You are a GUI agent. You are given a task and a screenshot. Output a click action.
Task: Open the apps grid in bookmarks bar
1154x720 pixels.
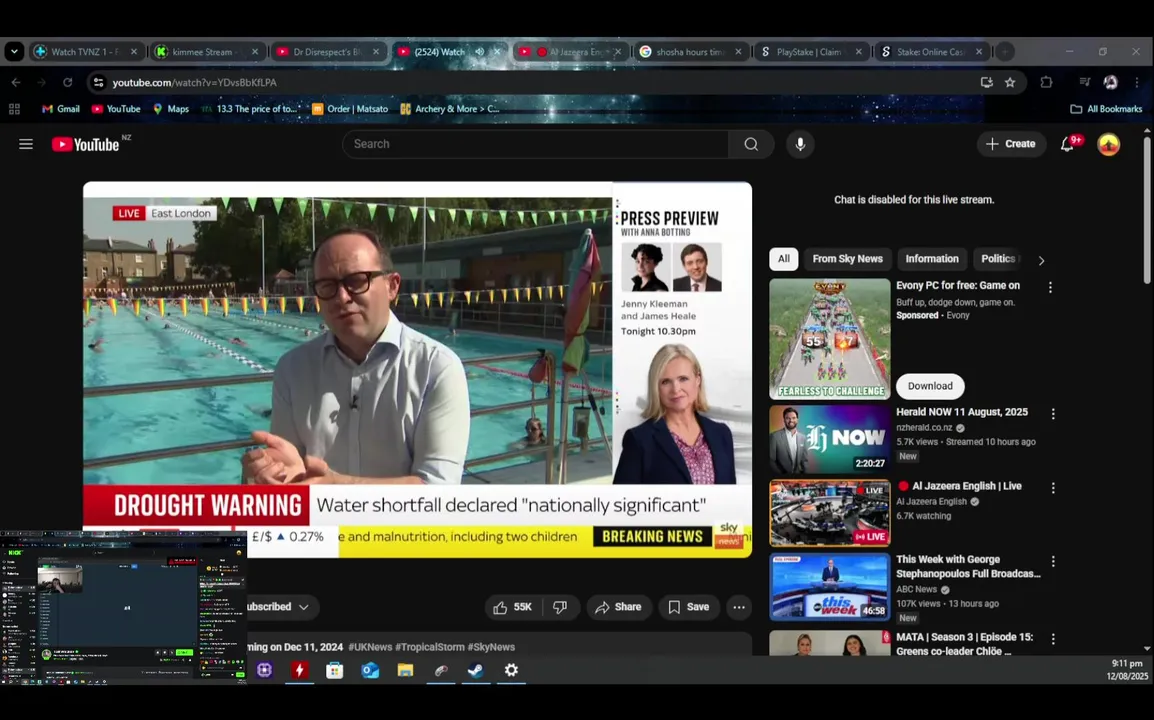click(14, 109)
